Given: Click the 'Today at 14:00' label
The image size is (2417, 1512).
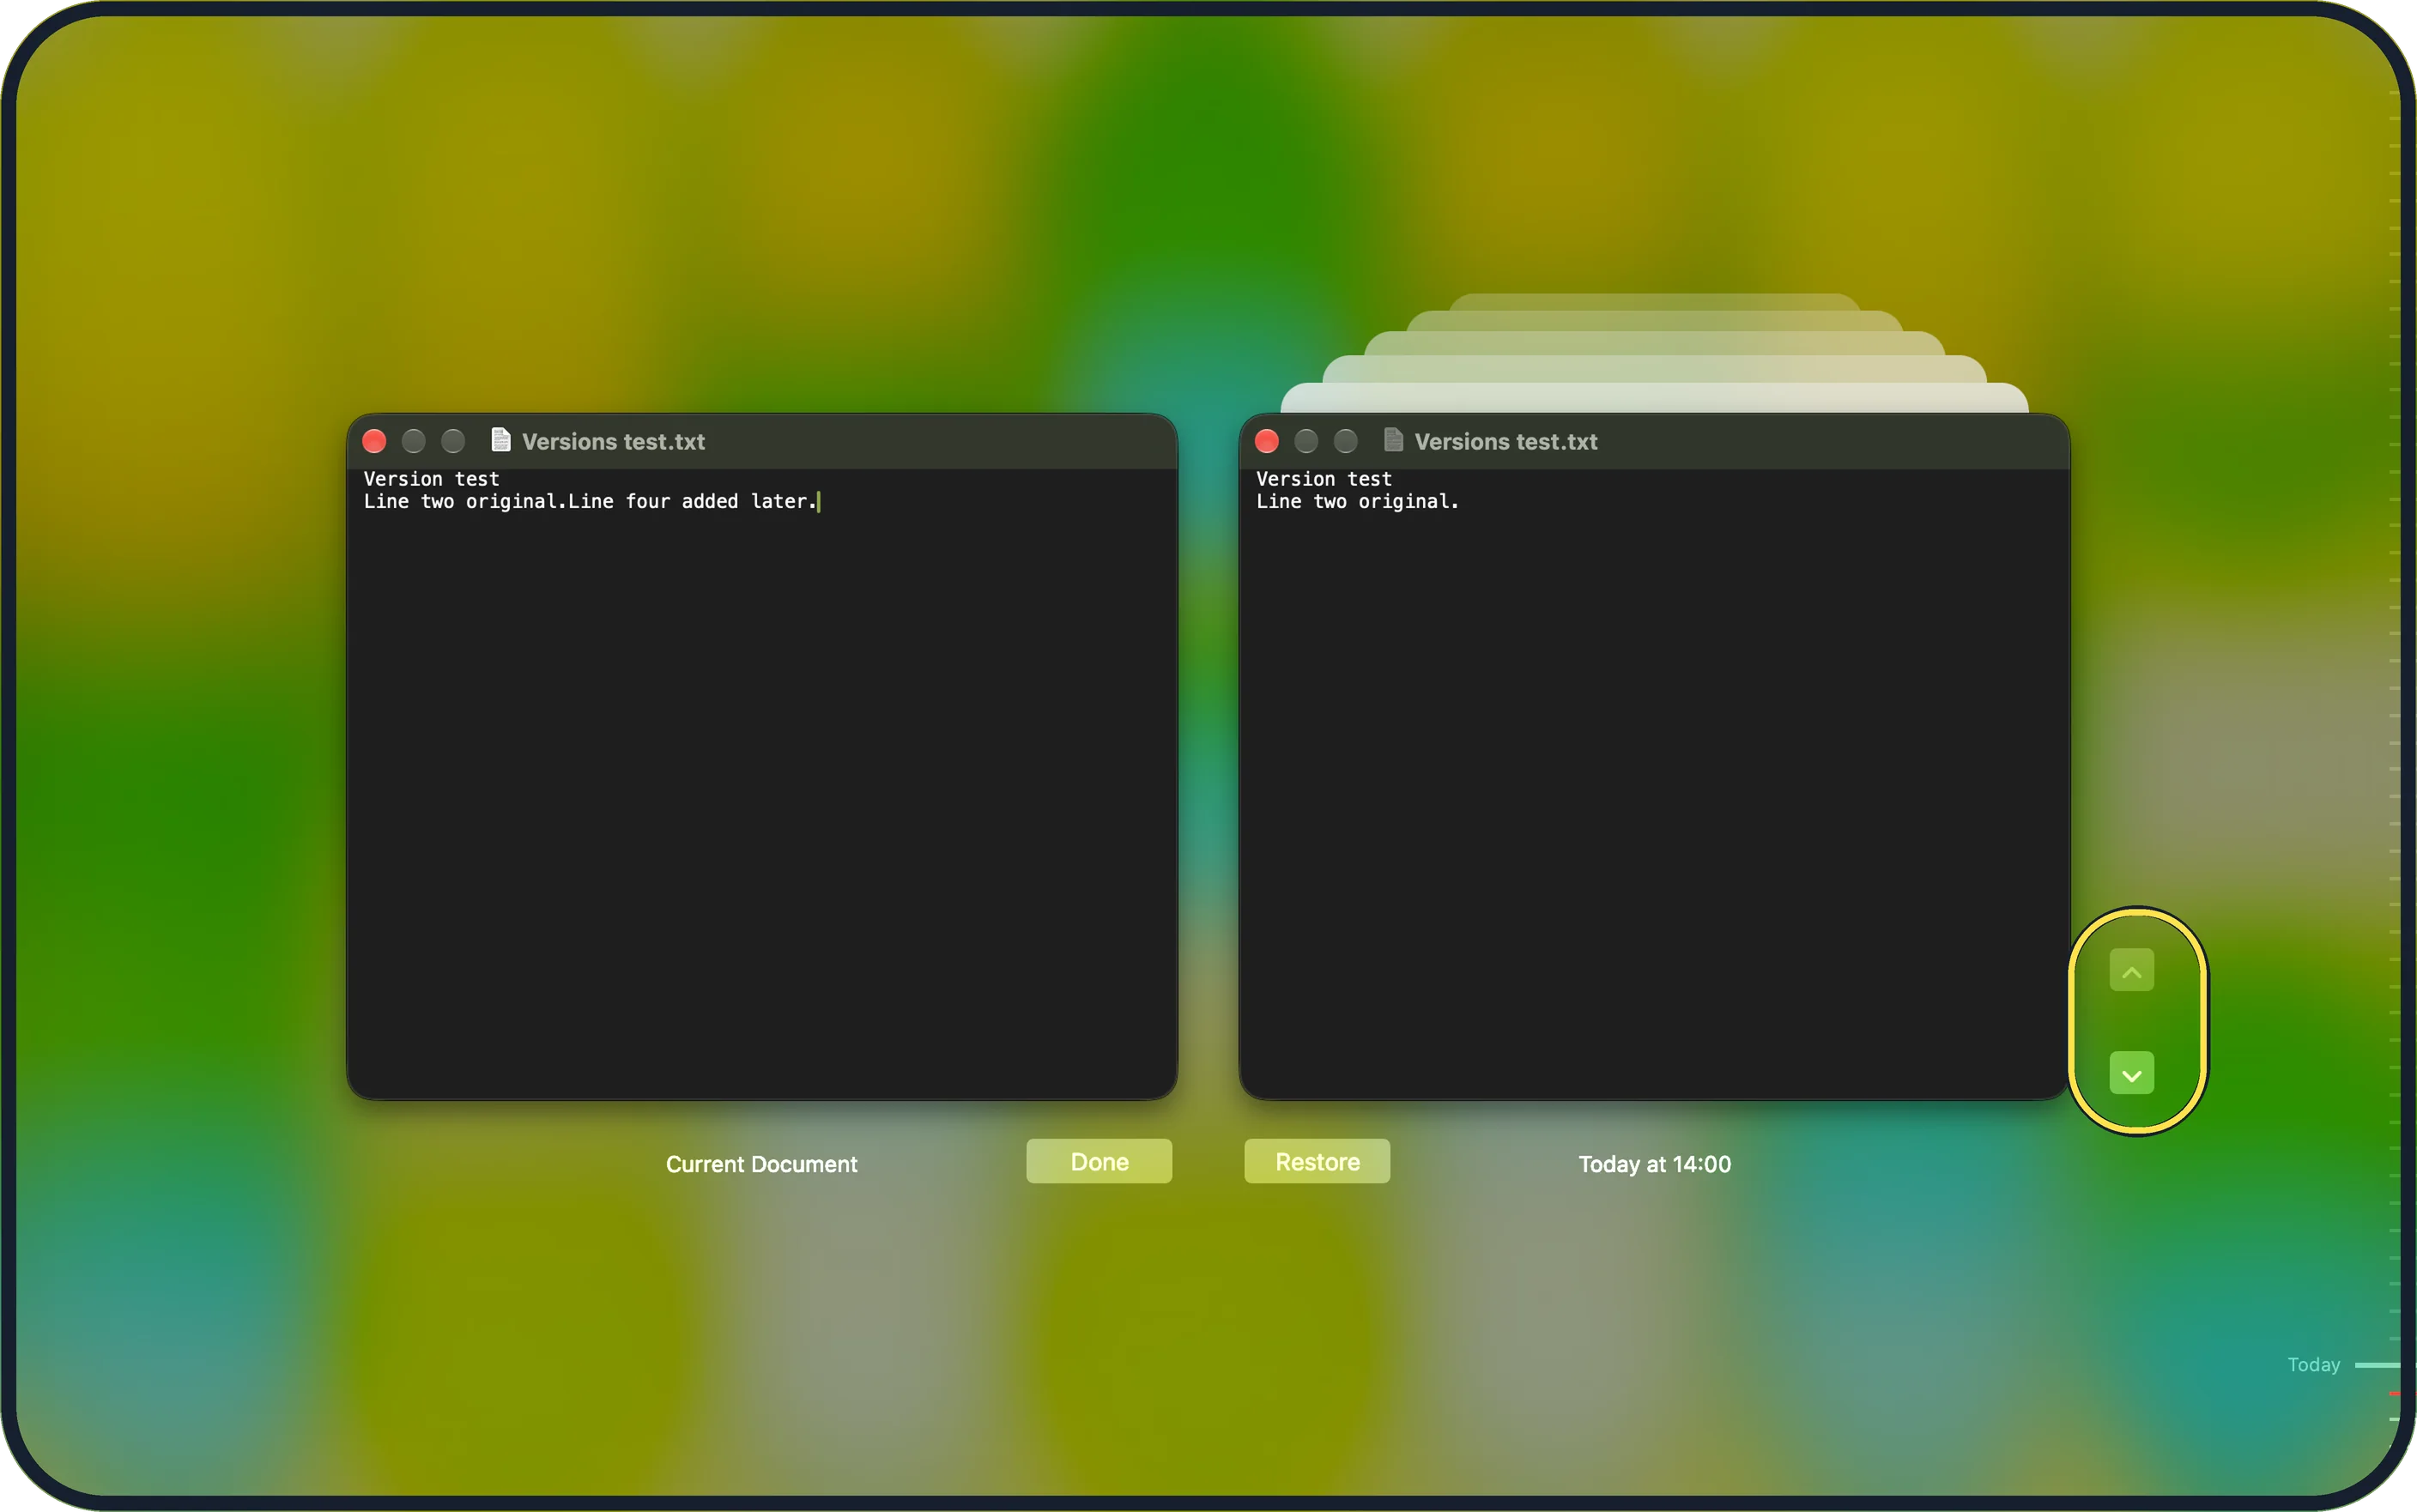Looking at the screenshot, I should pos(1654,1164).
